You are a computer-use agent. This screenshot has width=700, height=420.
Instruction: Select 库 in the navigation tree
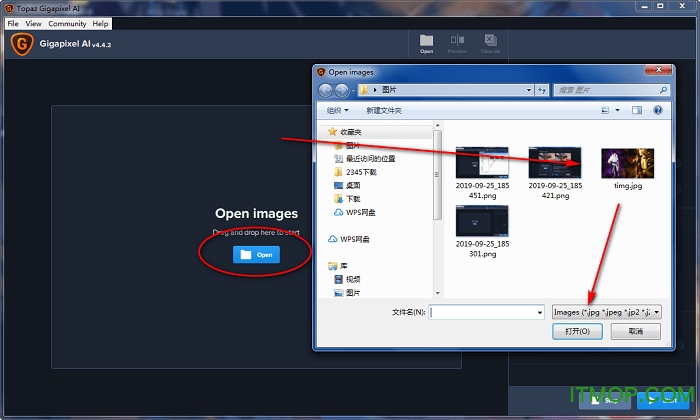(344, 266)
